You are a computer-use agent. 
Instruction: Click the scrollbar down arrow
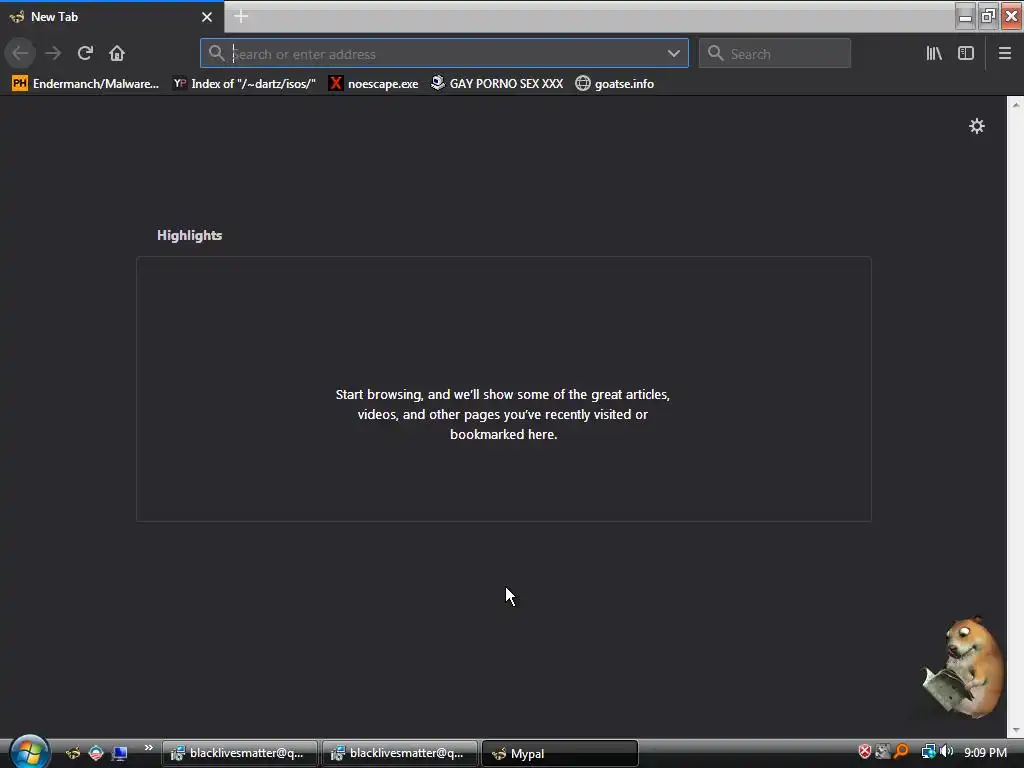(x=1016, y=730)
